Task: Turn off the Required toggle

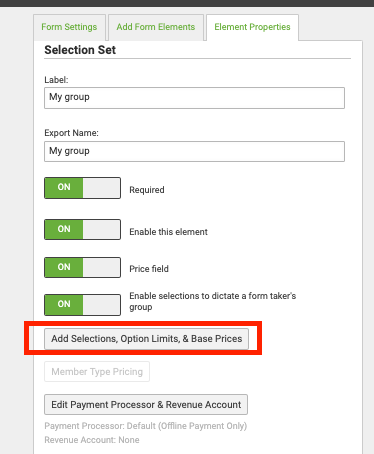Action: [x=82, y=188]
